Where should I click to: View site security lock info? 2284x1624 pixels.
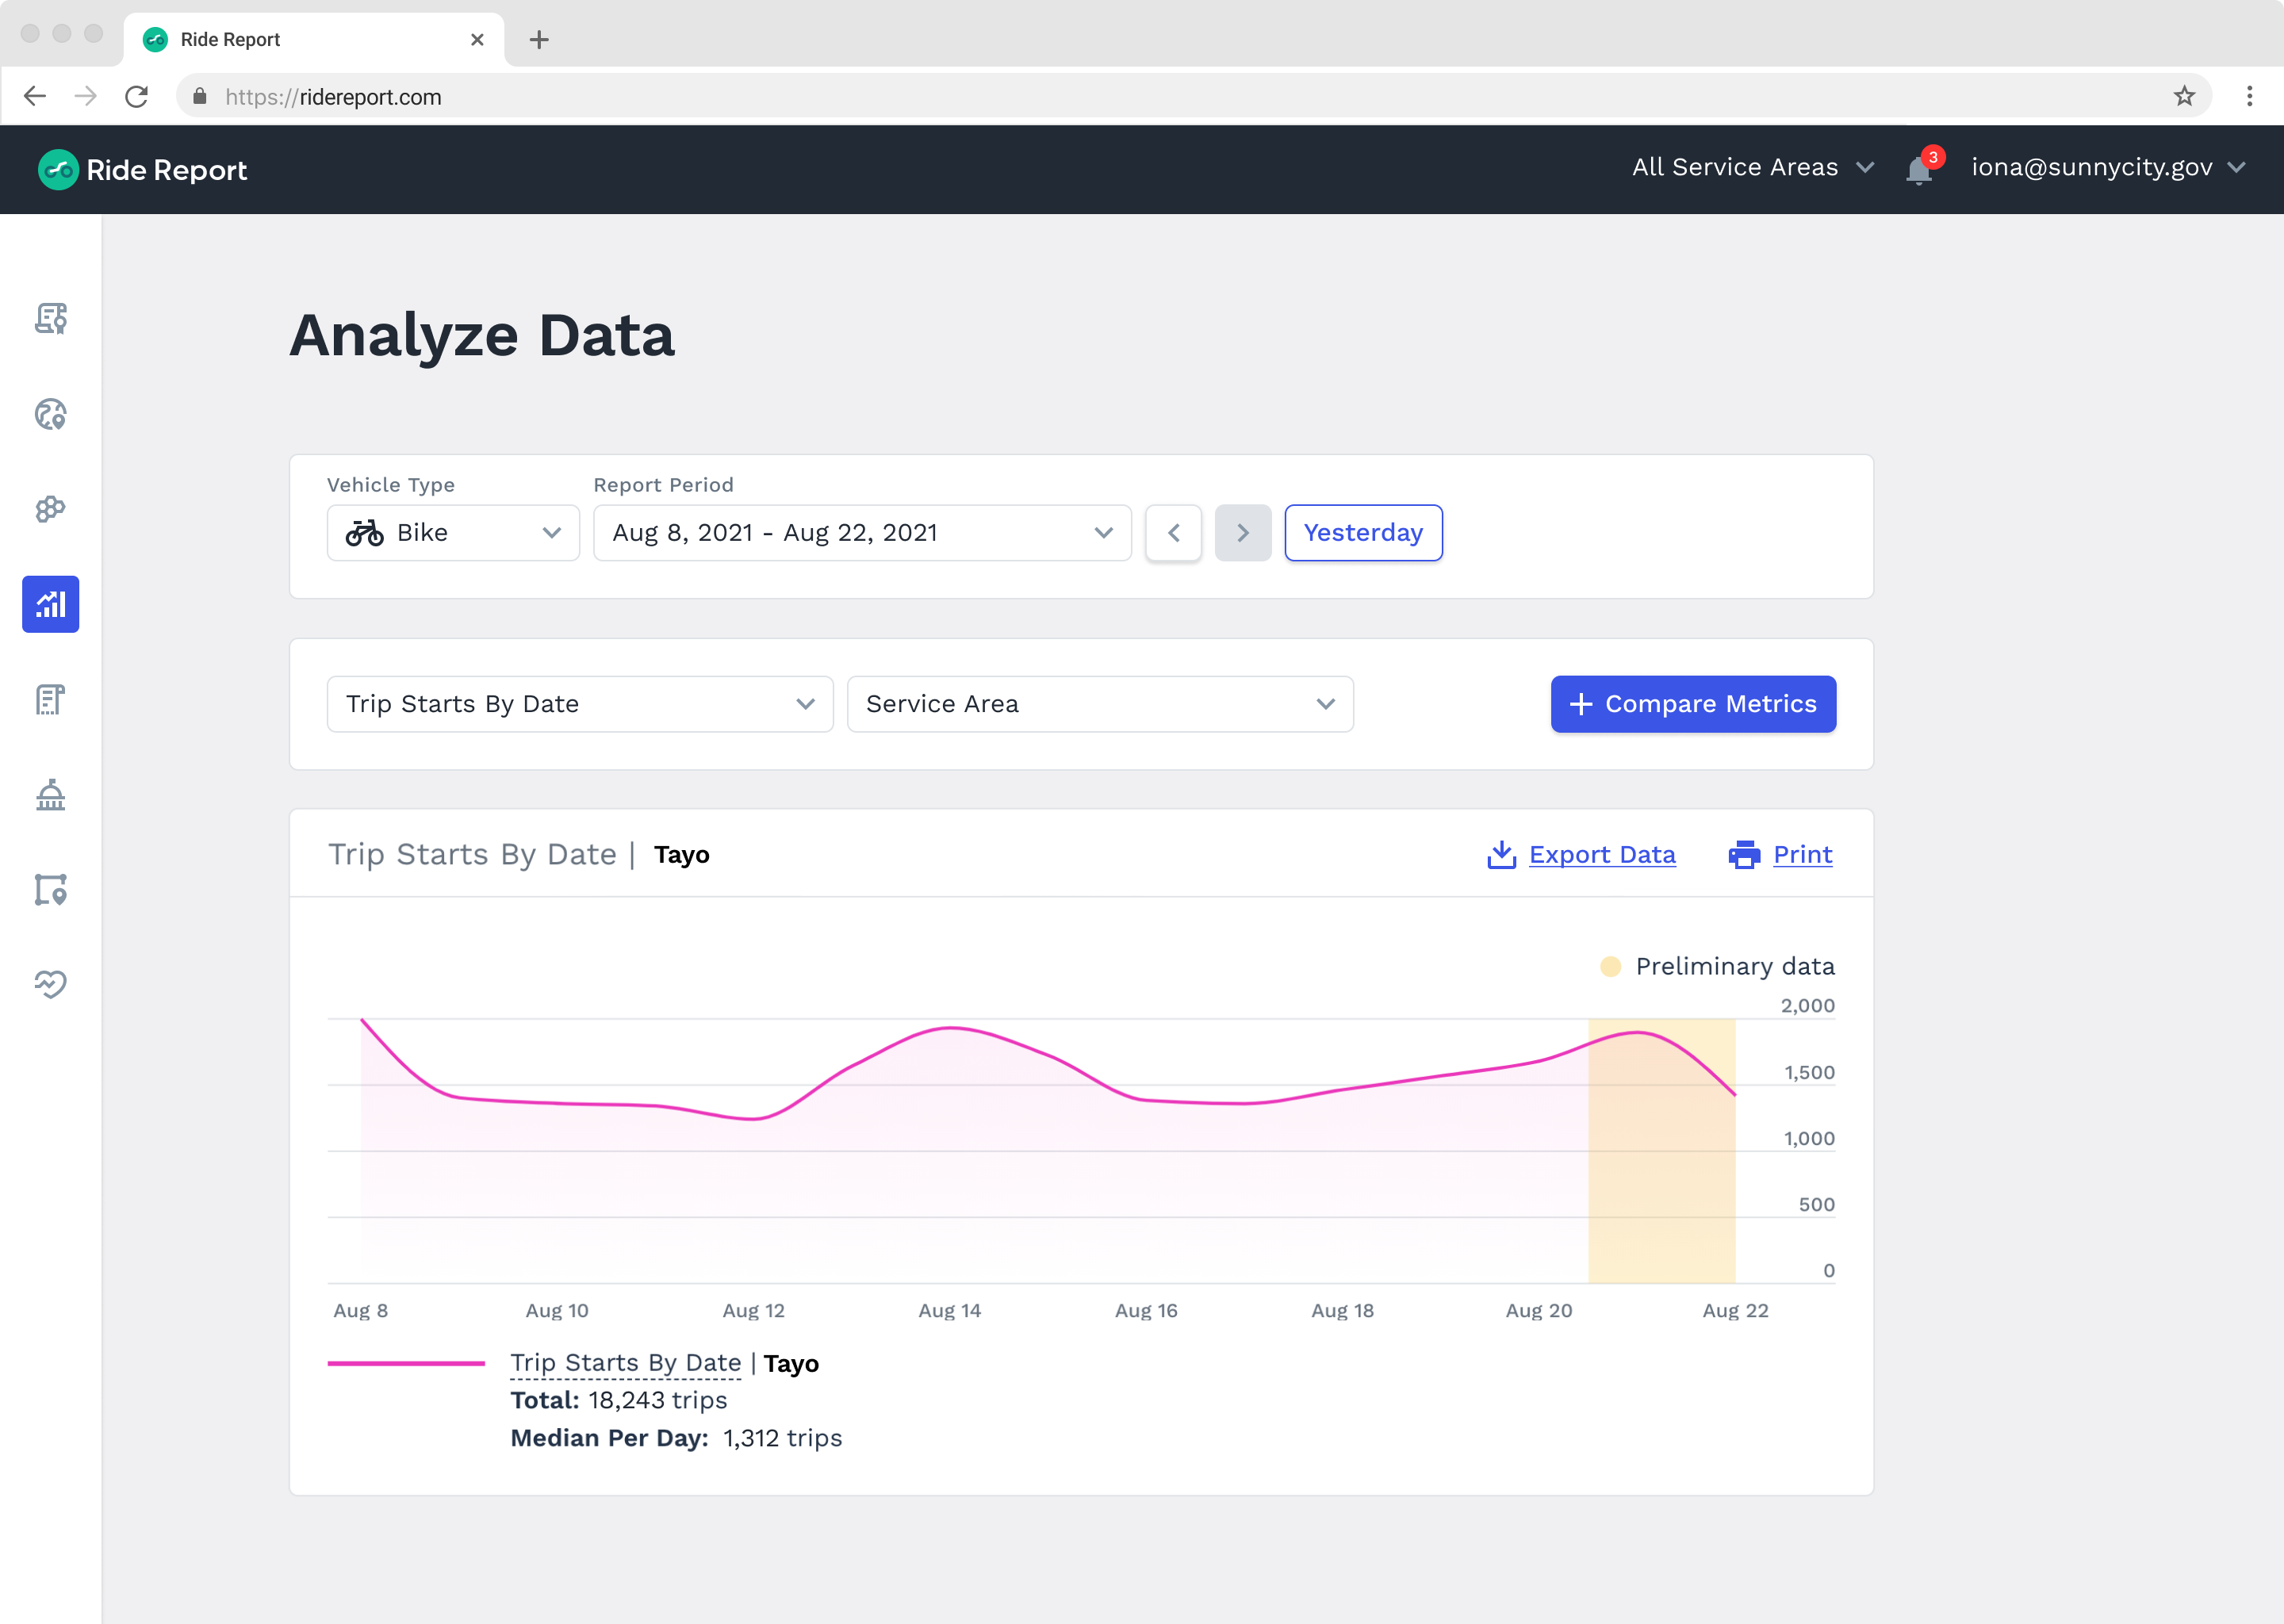point(200,96)
